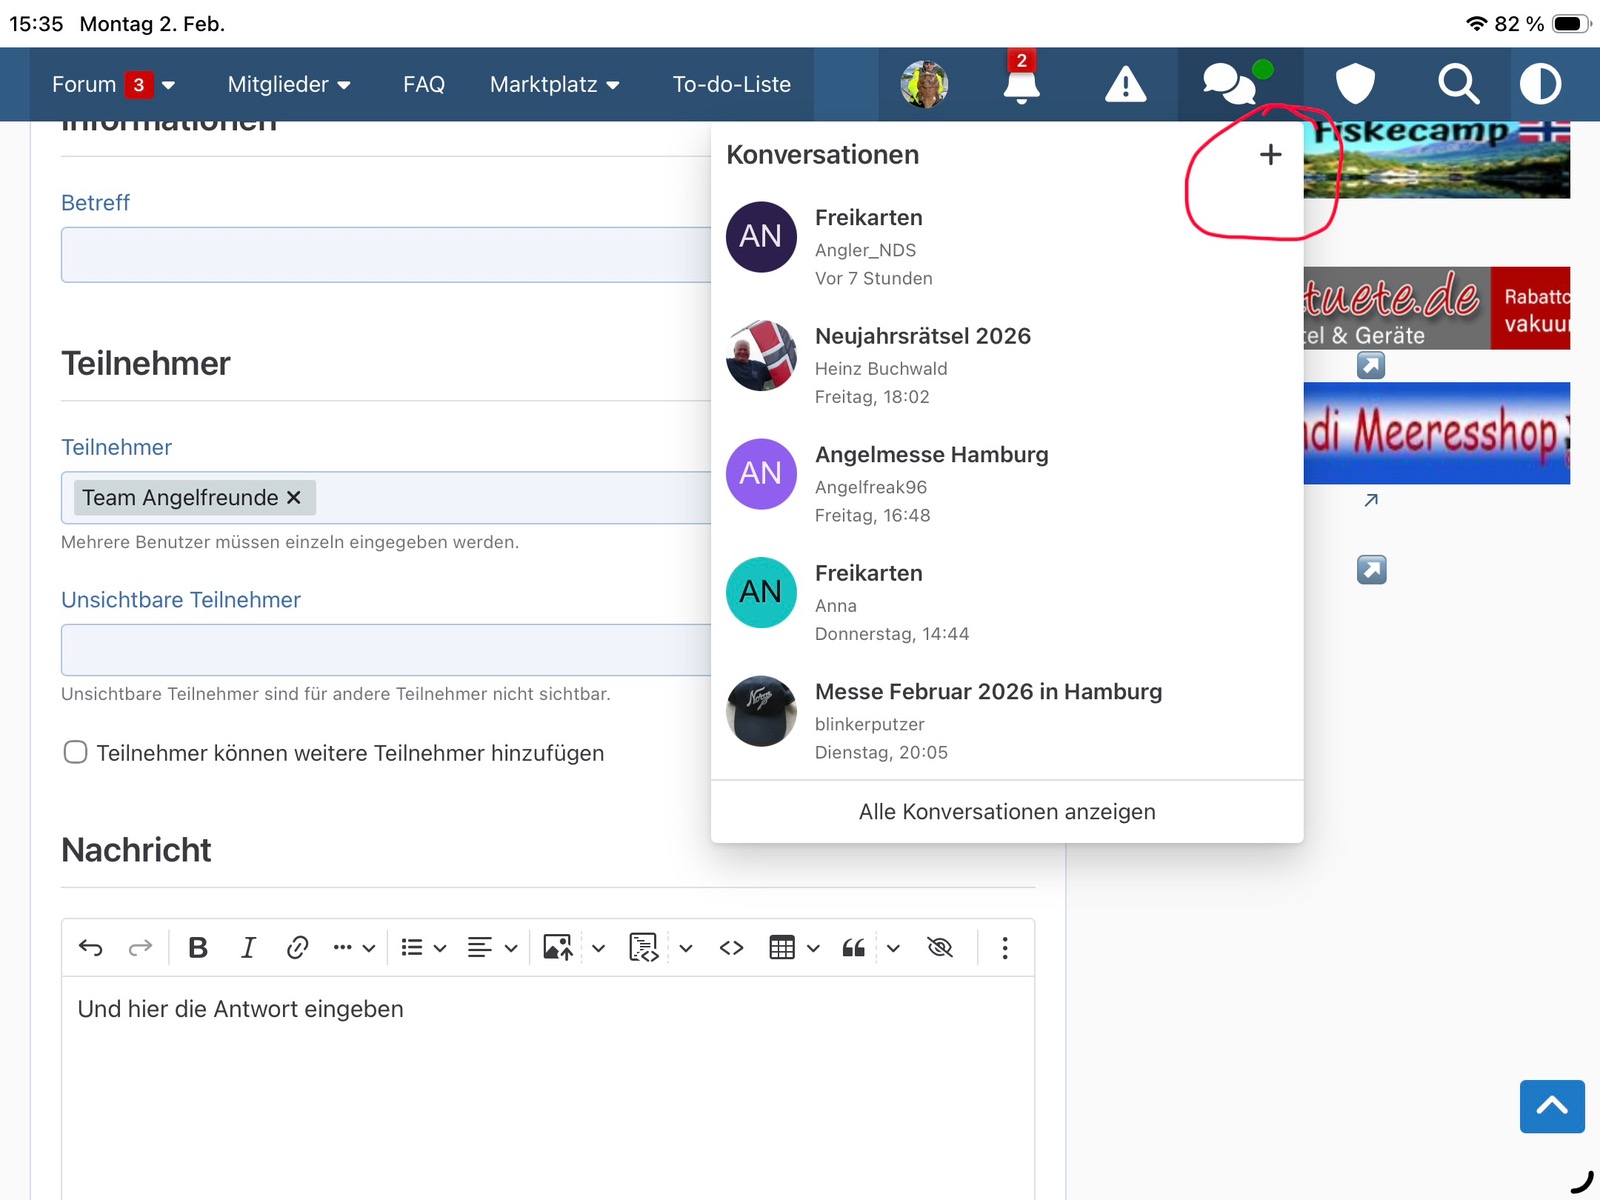Open the Neujahrsrätsel 2026 conversation
Screen dimensions: 1600x1200
pyautogui.click(x=922, y=336)
